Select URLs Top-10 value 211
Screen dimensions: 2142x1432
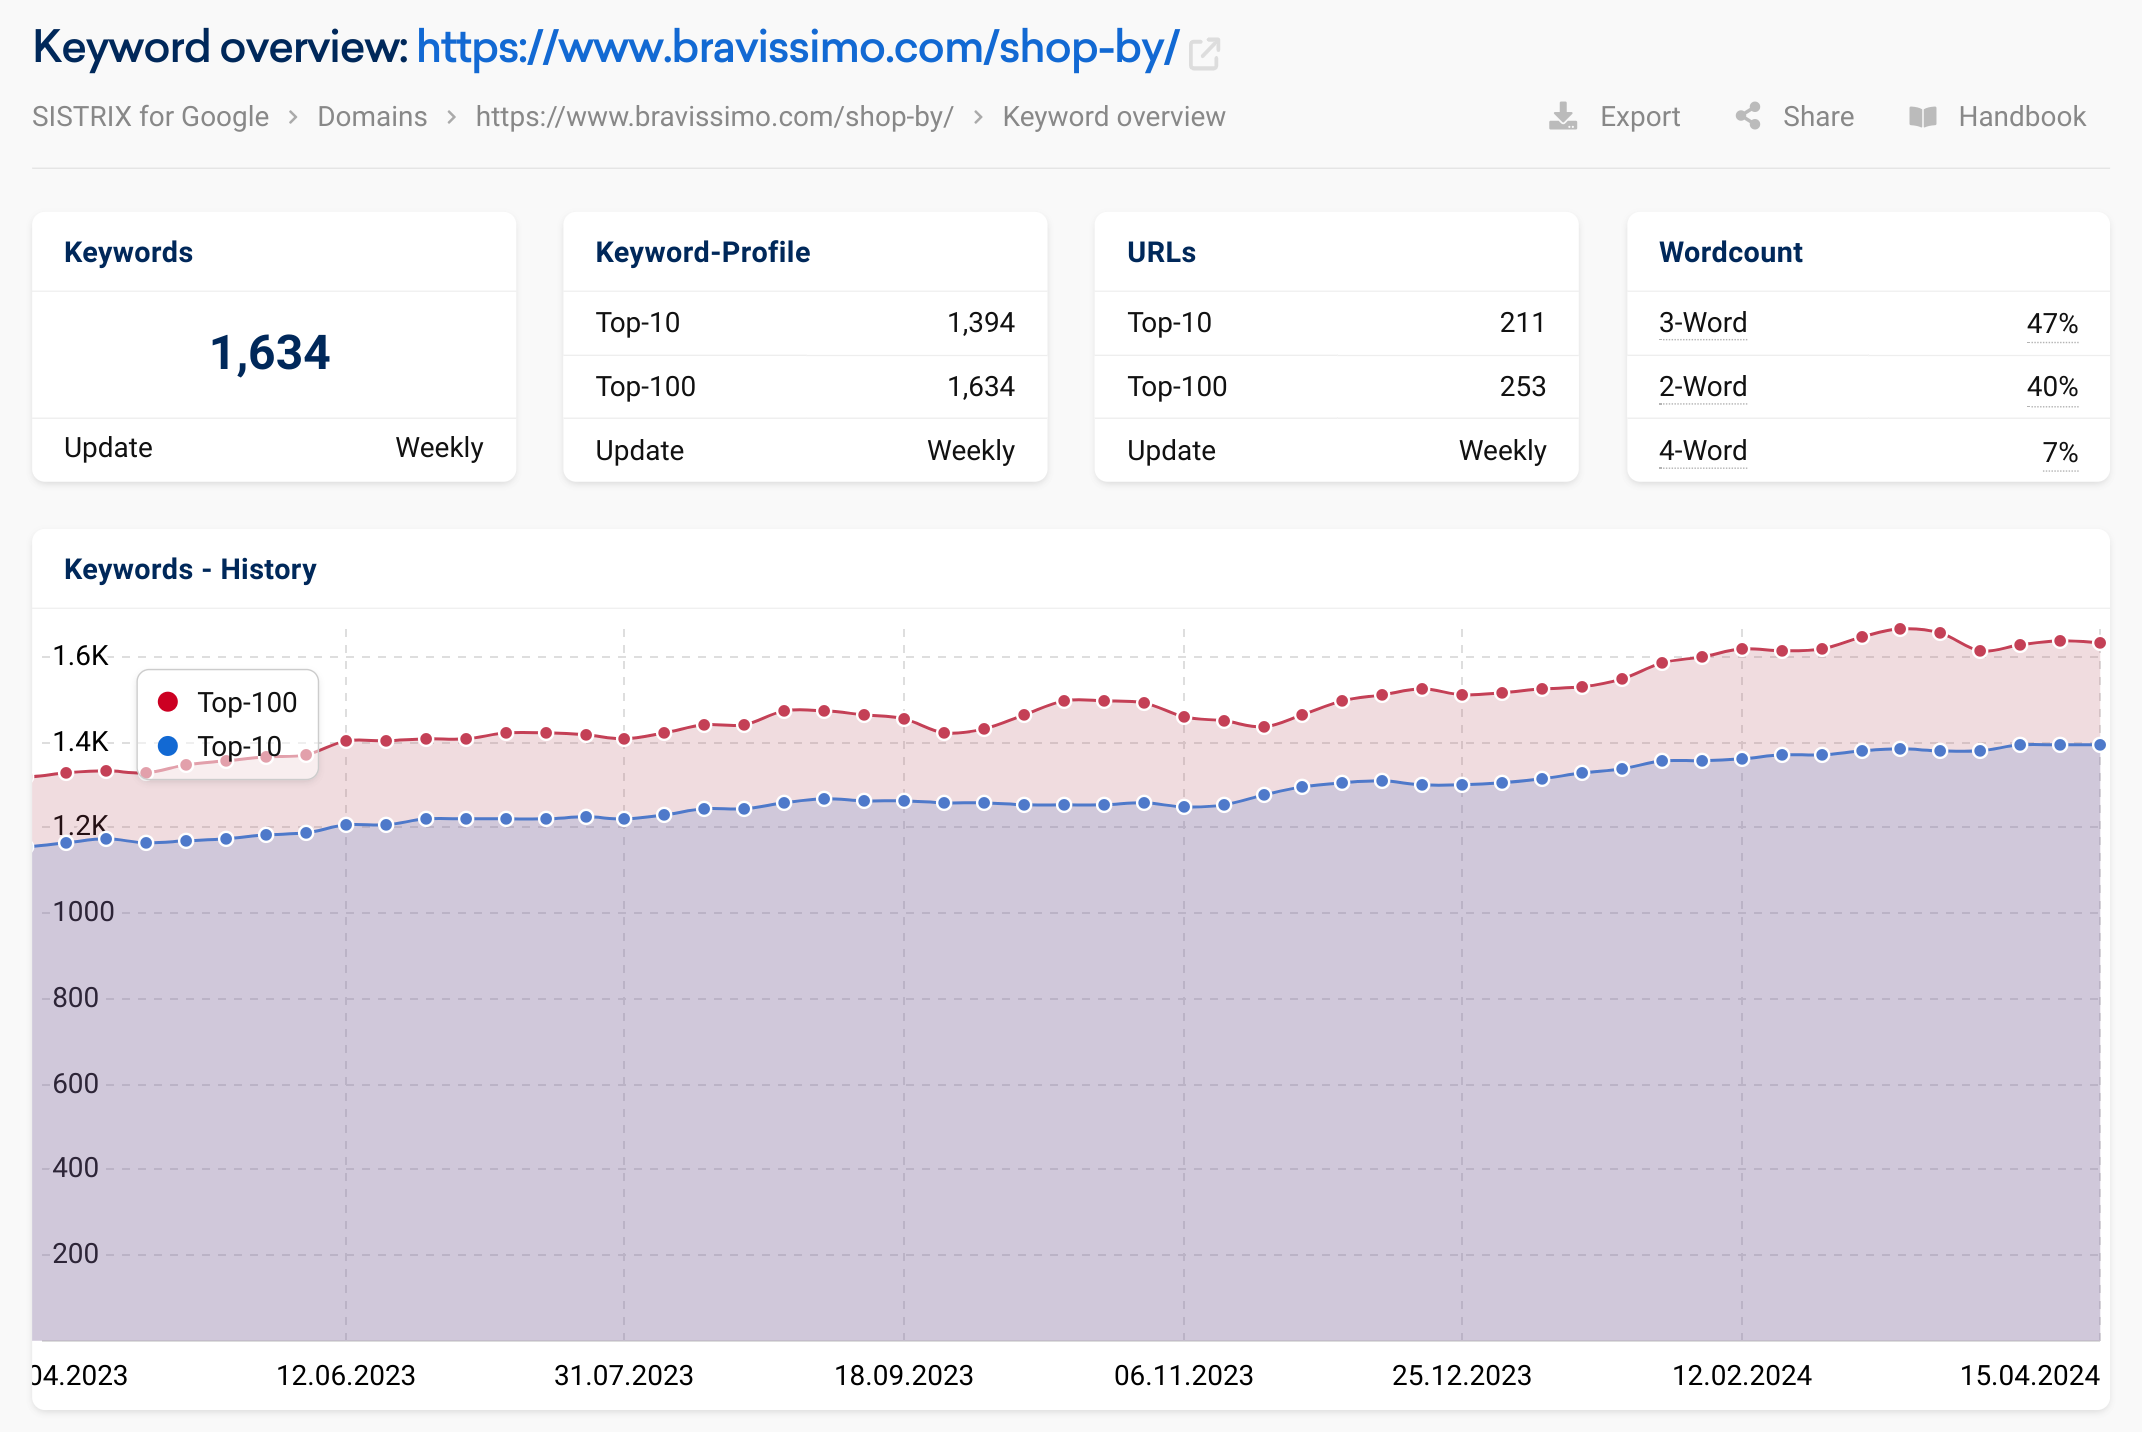[1522, 323]
